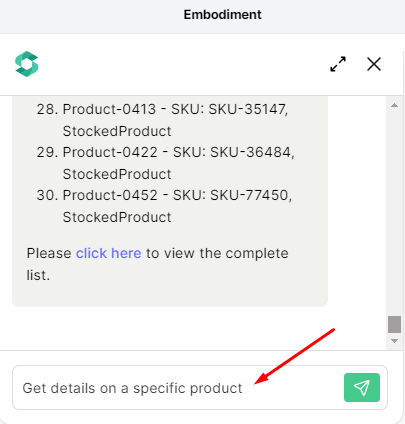This screenshot has width=405, height=424.
Task: Click the SKU-36484 code
Action: point(252,152)
